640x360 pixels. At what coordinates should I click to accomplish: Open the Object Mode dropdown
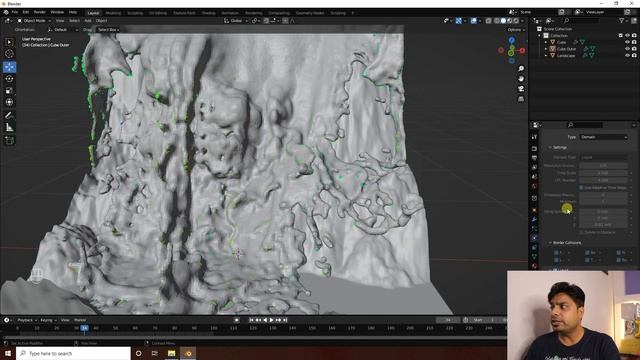[x=34, y=20]
